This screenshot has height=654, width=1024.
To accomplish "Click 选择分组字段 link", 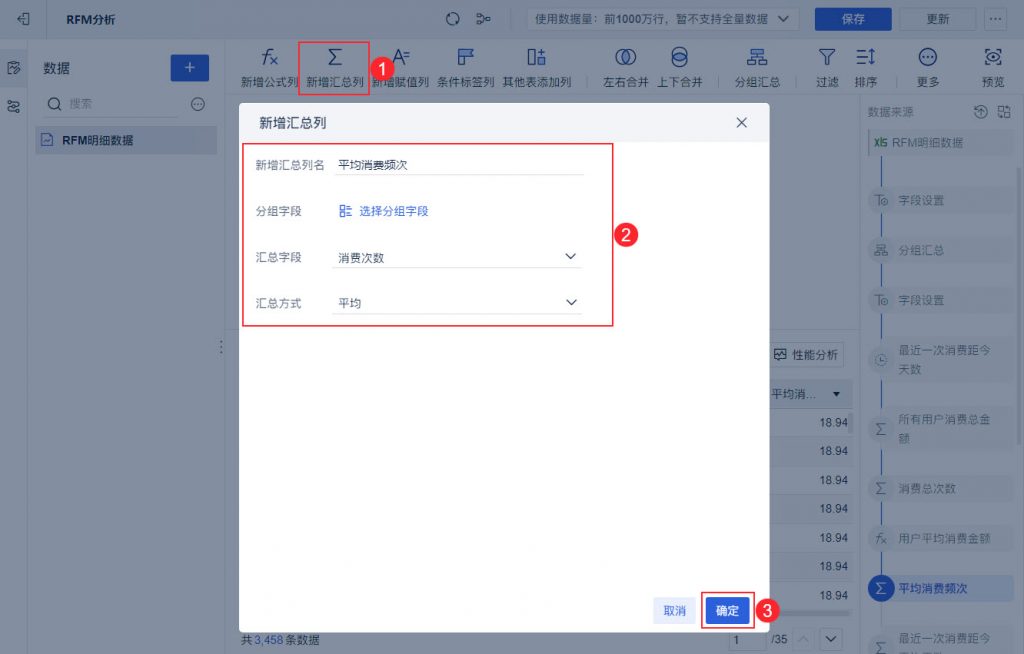I will 383,211.
